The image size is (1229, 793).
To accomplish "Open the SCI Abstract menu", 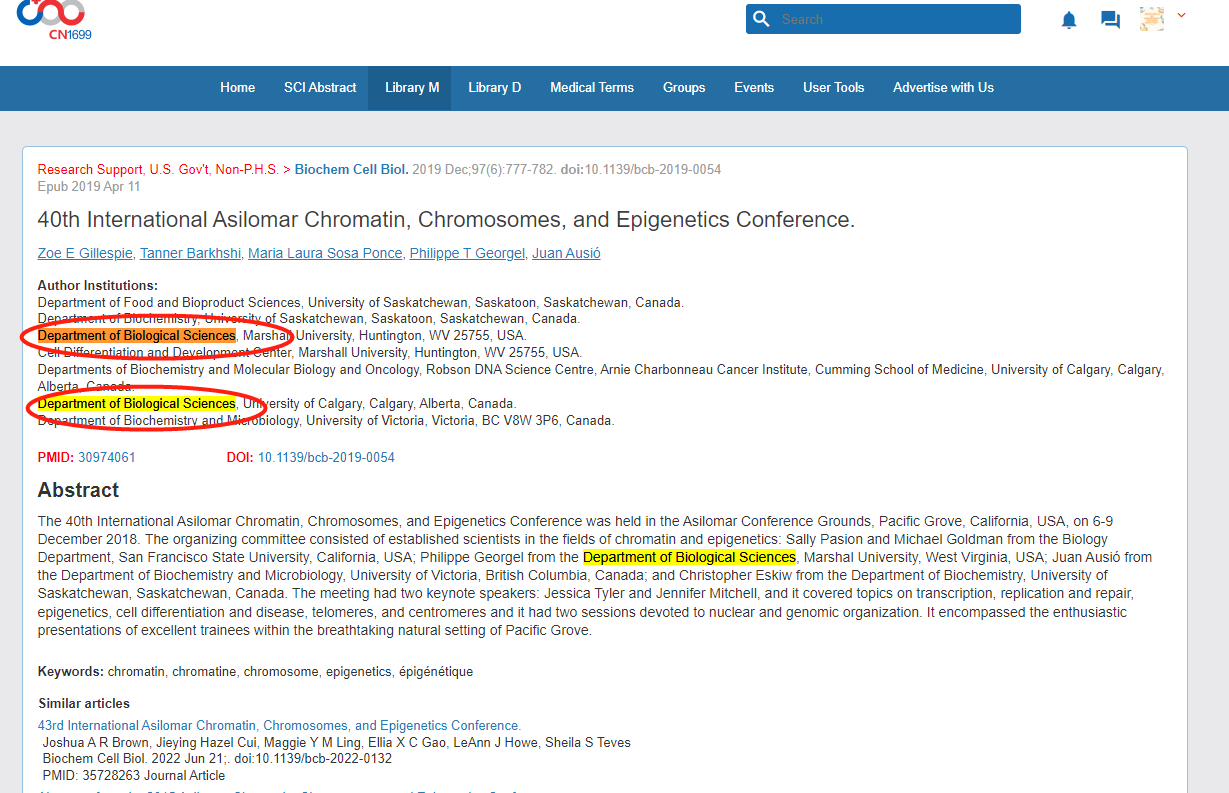I will [320, 88].
